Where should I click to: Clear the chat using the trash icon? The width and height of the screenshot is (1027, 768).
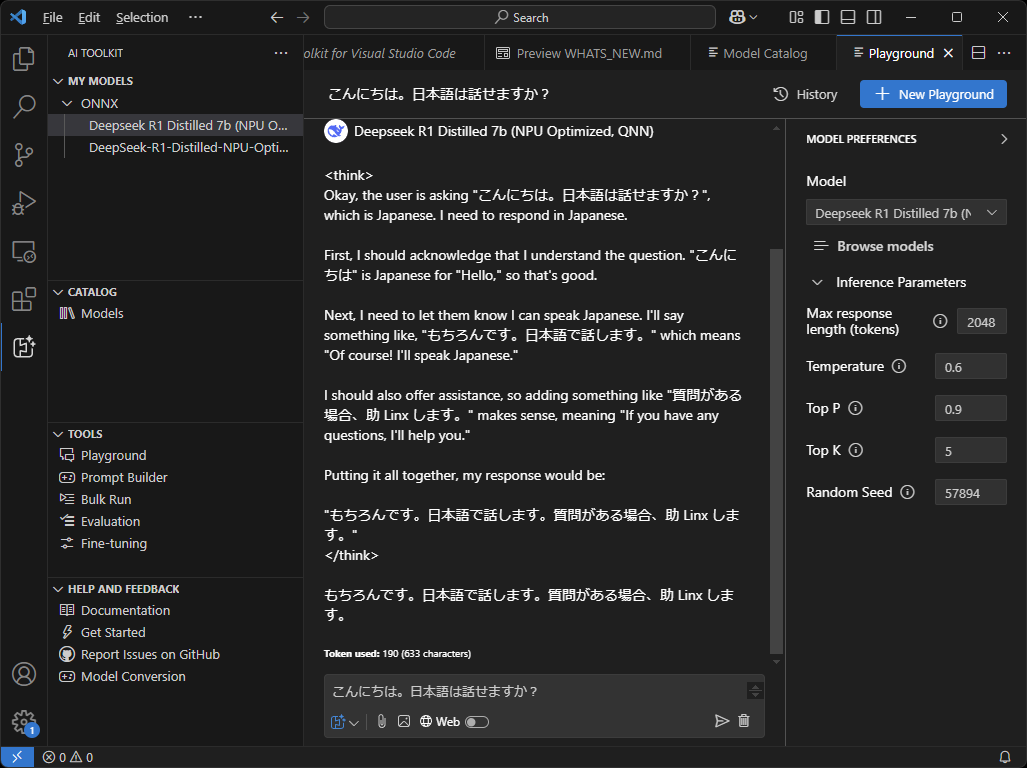point(744,721)
